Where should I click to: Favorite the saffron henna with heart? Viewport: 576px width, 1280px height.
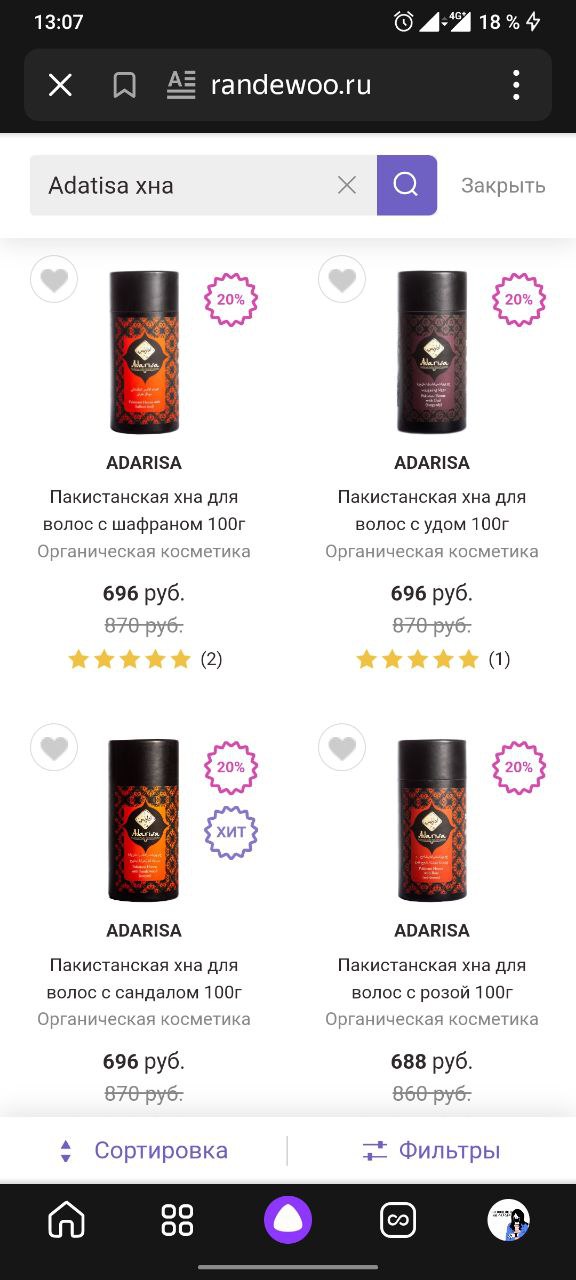(x=54, y=280)
